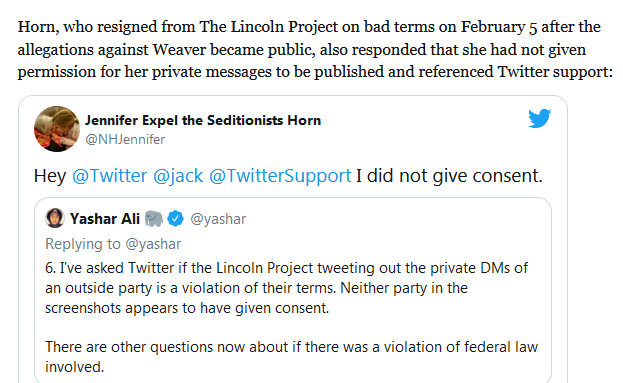The width and height of the screenshot is (623, 383).
Task: Click the 'I did not give consent' text
Action: pos(449,176)
